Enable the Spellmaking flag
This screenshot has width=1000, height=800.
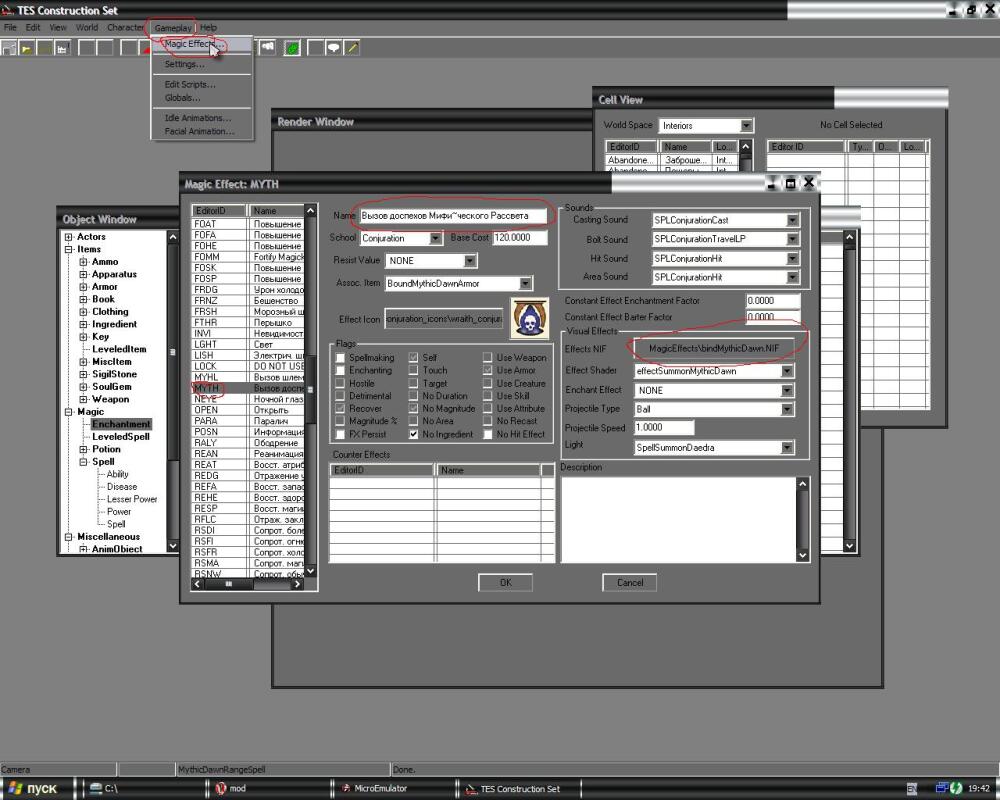(341, 358)
